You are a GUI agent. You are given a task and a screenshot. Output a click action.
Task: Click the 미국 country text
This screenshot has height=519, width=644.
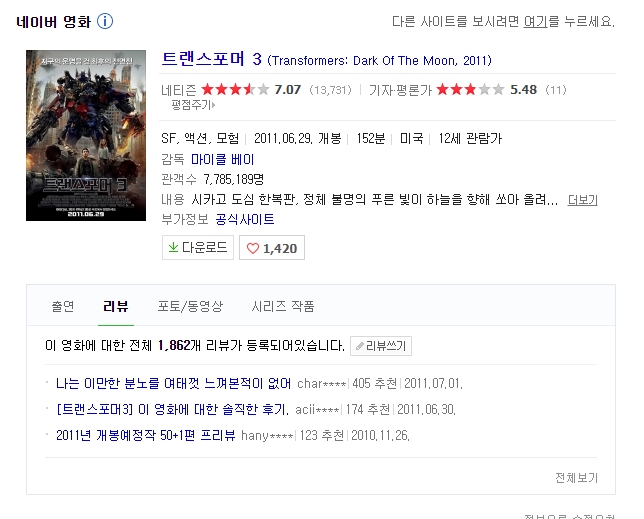point(411,139)
